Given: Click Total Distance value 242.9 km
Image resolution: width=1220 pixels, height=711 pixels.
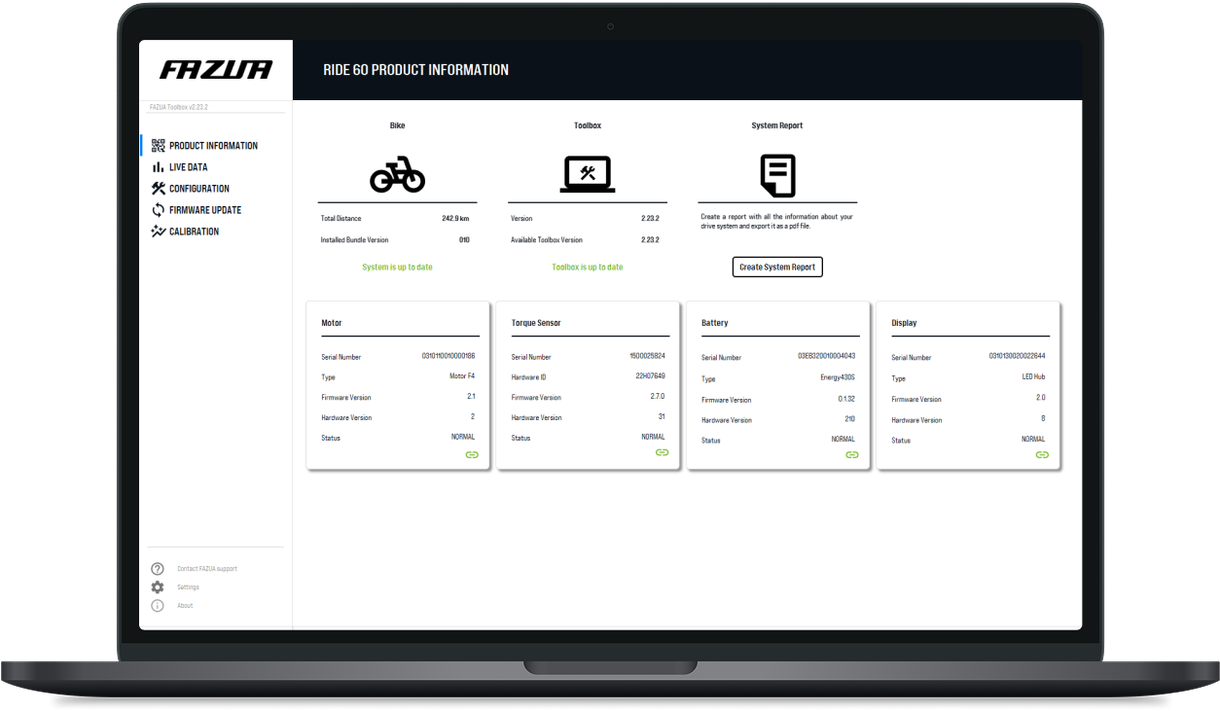Looking at the screenshot, I should (x=455, y=218).
